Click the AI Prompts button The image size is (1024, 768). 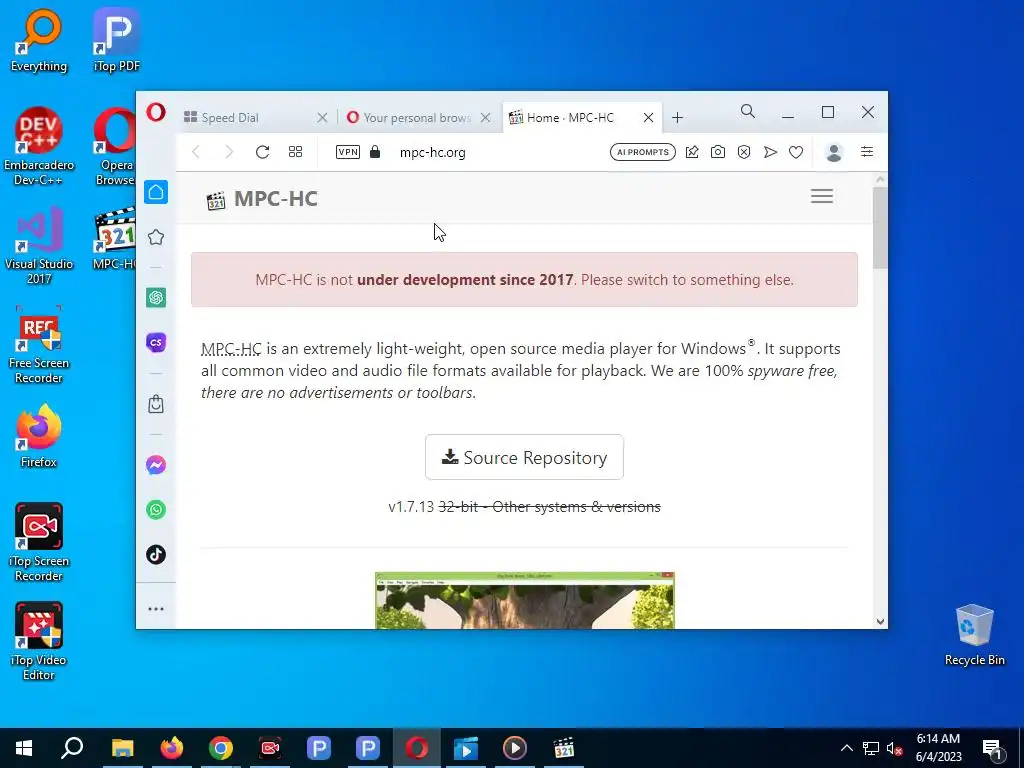click(x=643, y=152)
